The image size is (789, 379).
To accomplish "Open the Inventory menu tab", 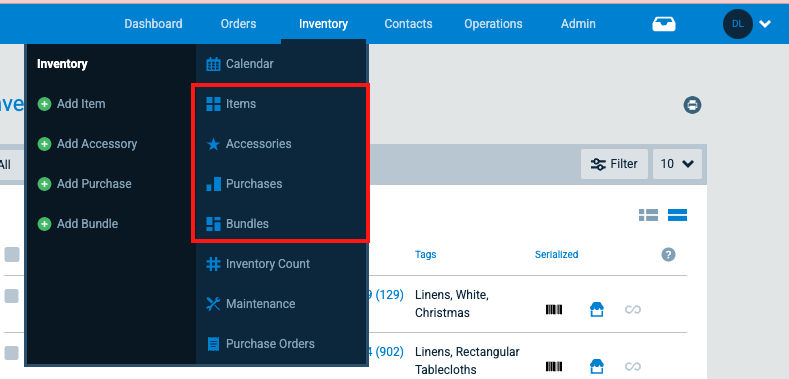I will pyautogui.click(x=323, y=24).
